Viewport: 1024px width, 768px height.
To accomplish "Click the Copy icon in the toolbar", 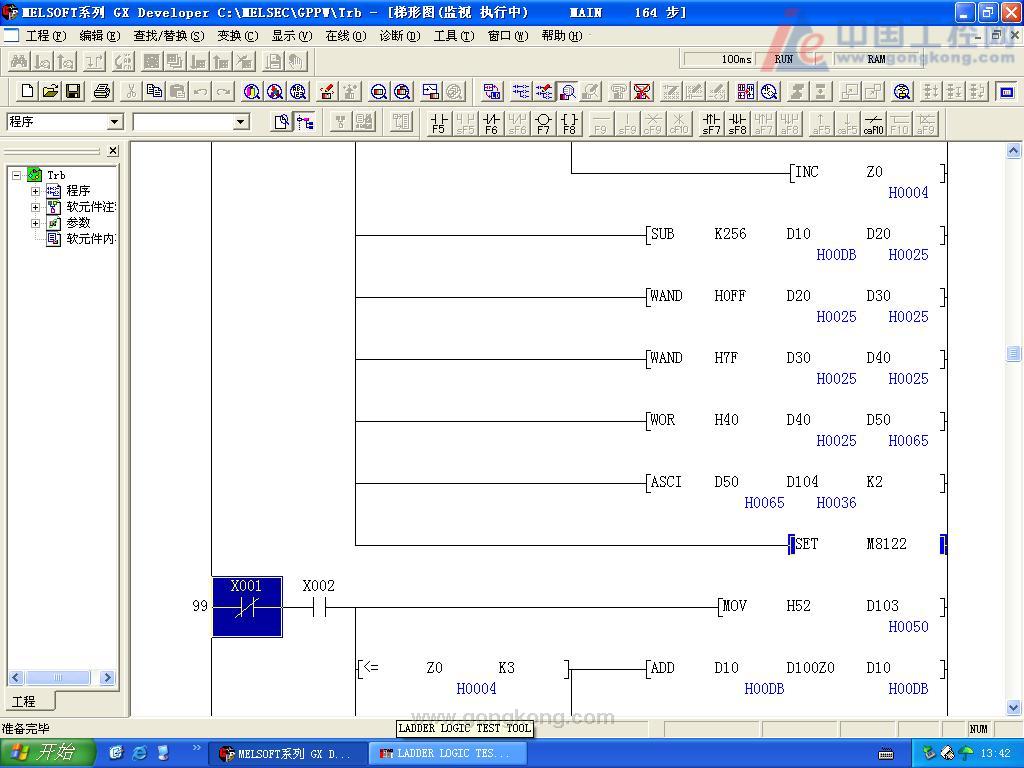I will (154, 92).
